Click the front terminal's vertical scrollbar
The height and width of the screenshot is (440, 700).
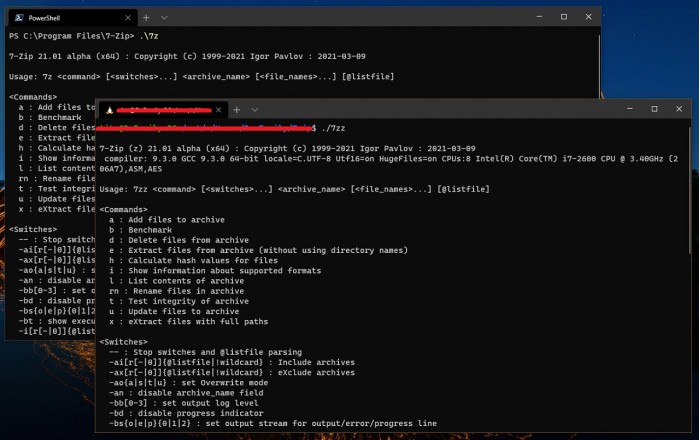pyautogui.click(x=690, y=190)
